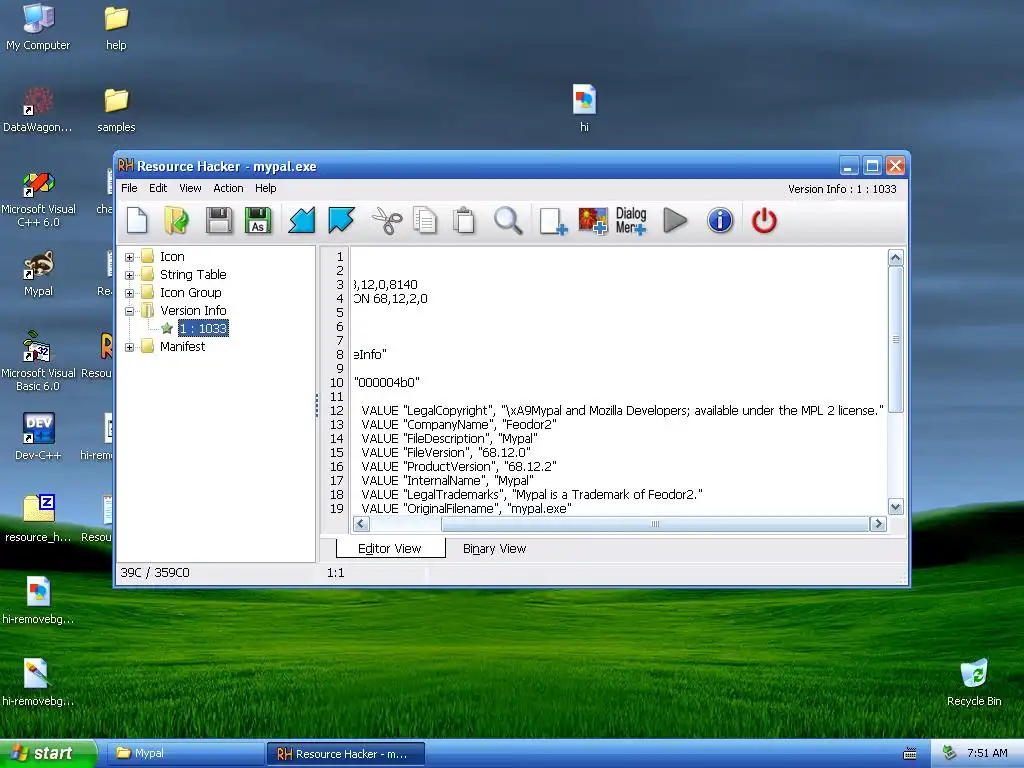Open the Edit menu

tap(158, 188)
